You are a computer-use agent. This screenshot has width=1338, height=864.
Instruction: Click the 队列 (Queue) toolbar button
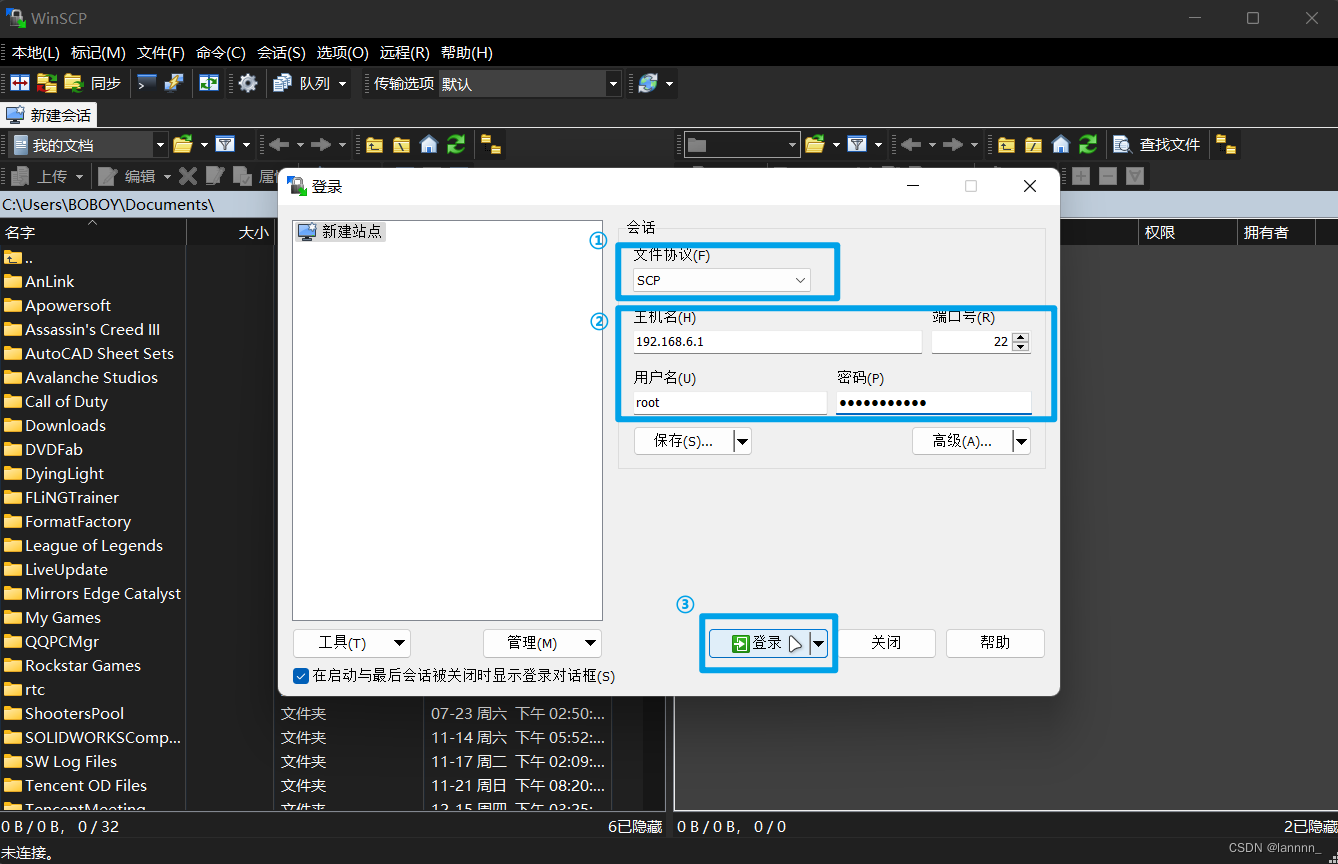click(302, 84)
